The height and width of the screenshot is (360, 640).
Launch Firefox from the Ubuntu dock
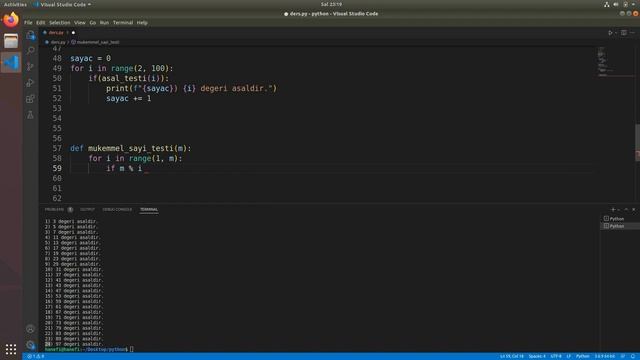coord(11,20)
